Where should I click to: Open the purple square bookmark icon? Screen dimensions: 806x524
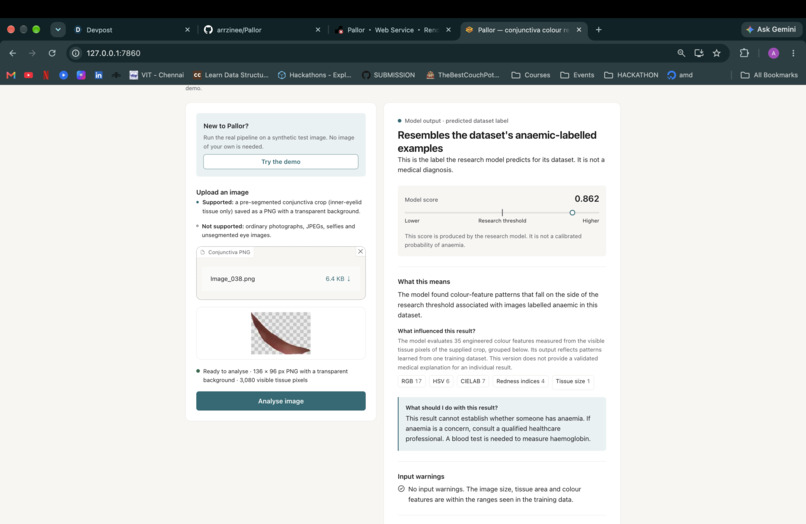click(x=81, y=75)
